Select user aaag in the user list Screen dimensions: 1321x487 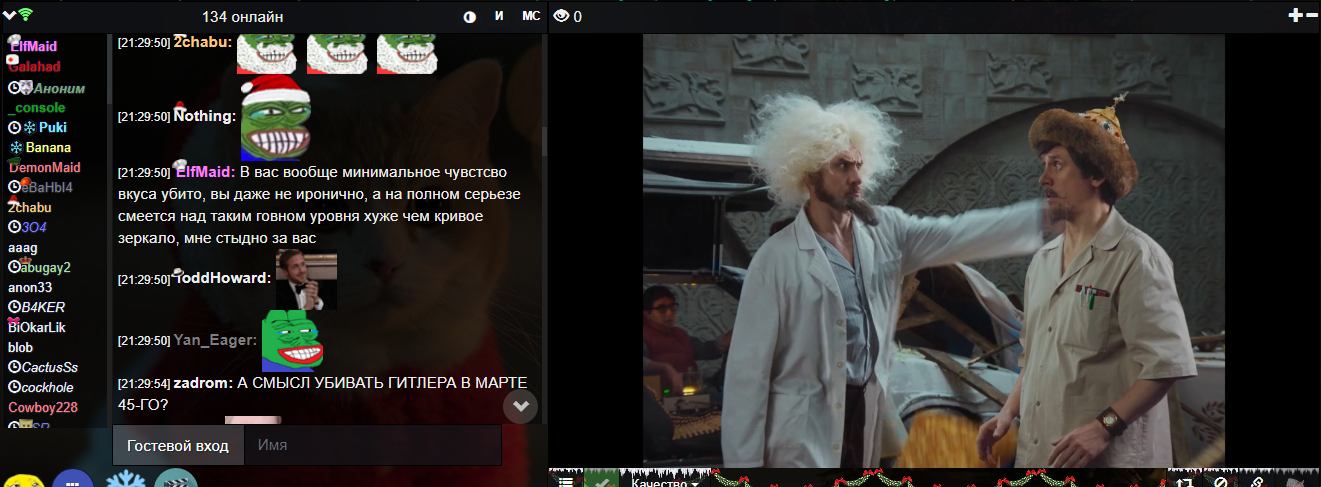point(22,247)
